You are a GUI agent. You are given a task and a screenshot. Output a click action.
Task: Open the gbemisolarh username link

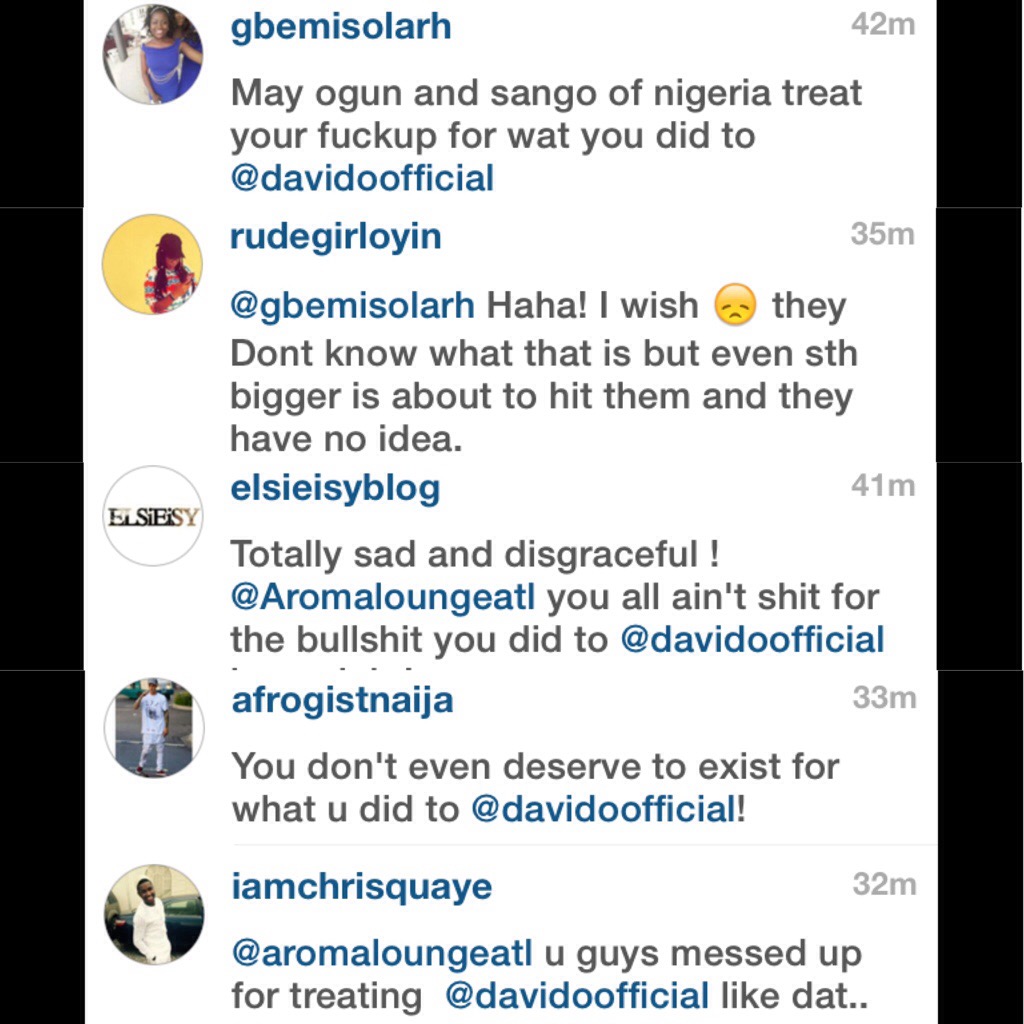[341, 27]
